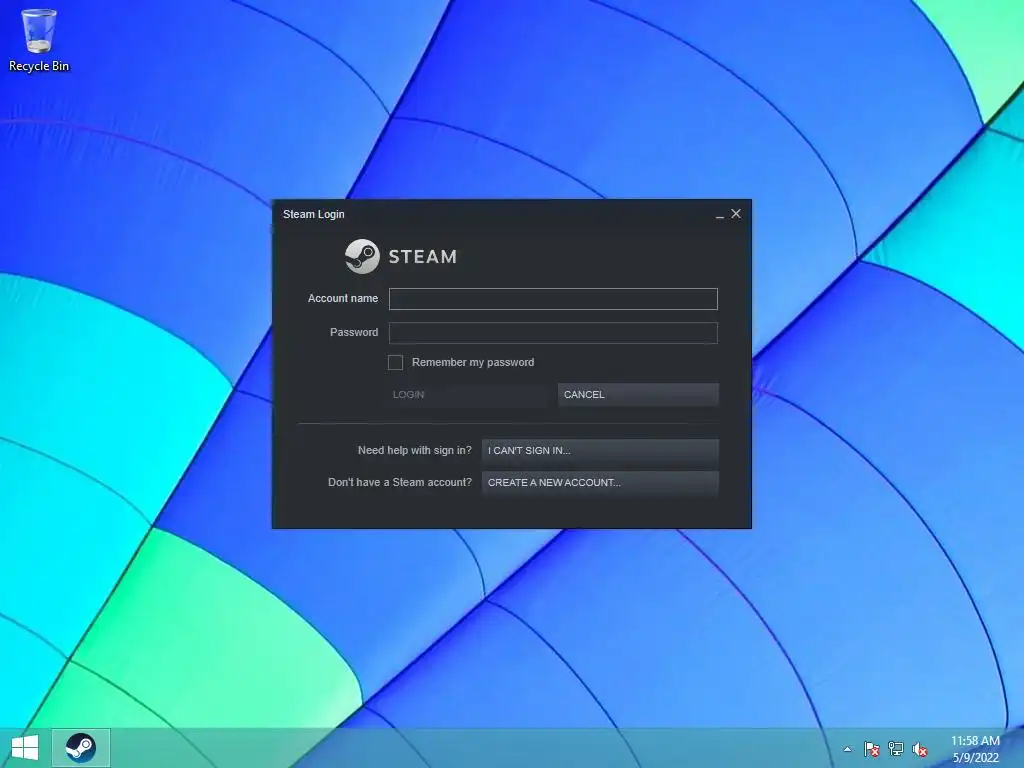1024x768 pixels.
Task: Click the 'Account name' label
Action: pyautogui.click(x=343, y=298)
